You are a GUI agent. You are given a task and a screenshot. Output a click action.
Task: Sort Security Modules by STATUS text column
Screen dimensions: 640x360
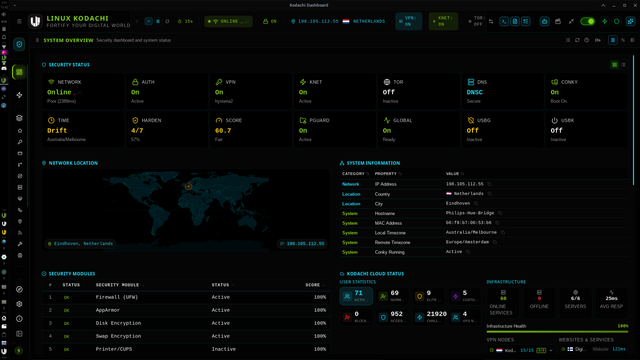tap(222, 285)
